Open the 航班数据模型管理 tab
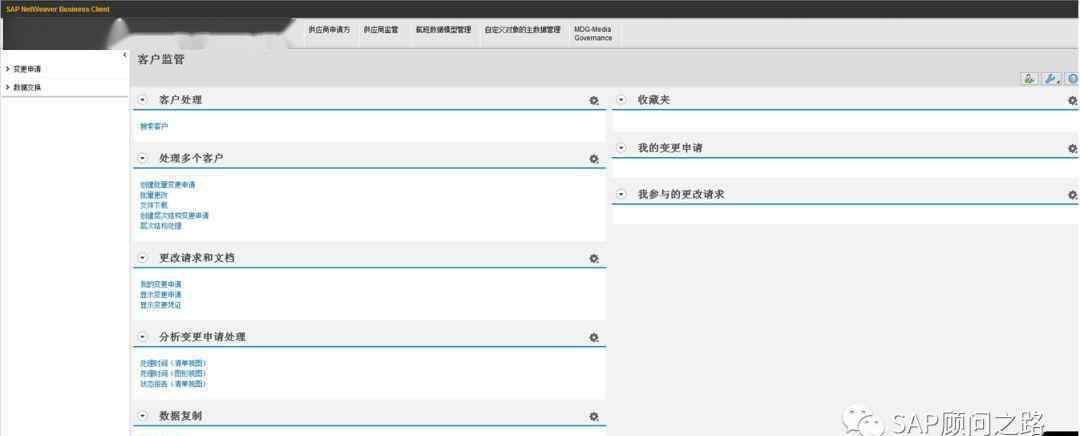 (443, 30)
